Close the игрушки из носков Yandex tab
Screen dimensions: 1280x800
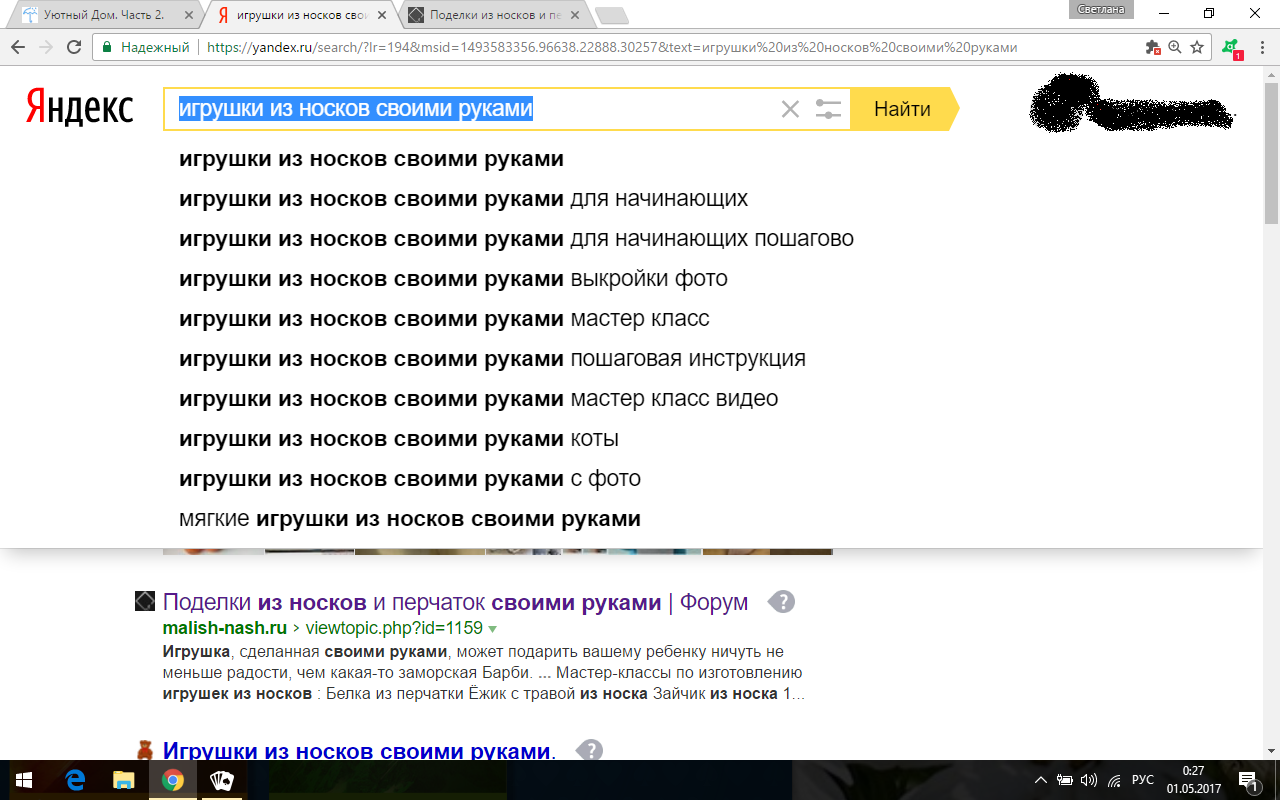click(x=381, y=15)
